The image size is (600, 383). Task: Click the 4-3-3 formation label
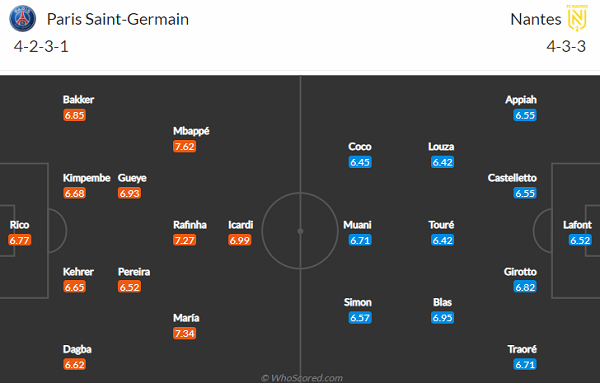(x=566, y=47)
